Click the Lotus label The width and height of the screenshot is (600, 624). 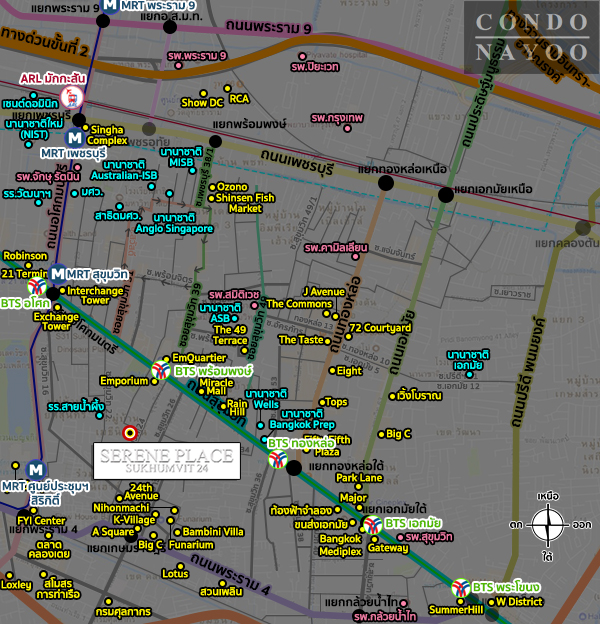pos(175,573)
